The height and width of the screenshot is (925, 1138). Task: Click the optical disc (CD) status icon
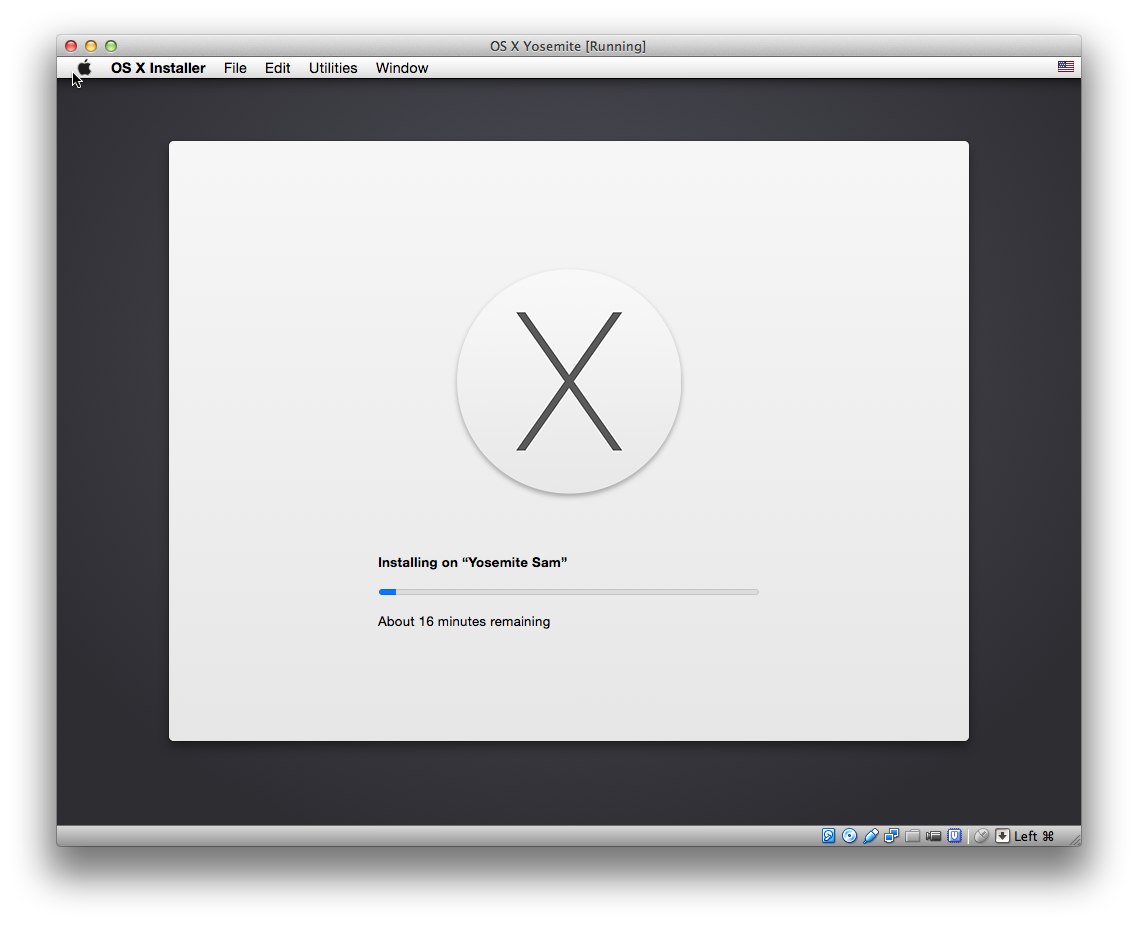click(x=849, y=836)
